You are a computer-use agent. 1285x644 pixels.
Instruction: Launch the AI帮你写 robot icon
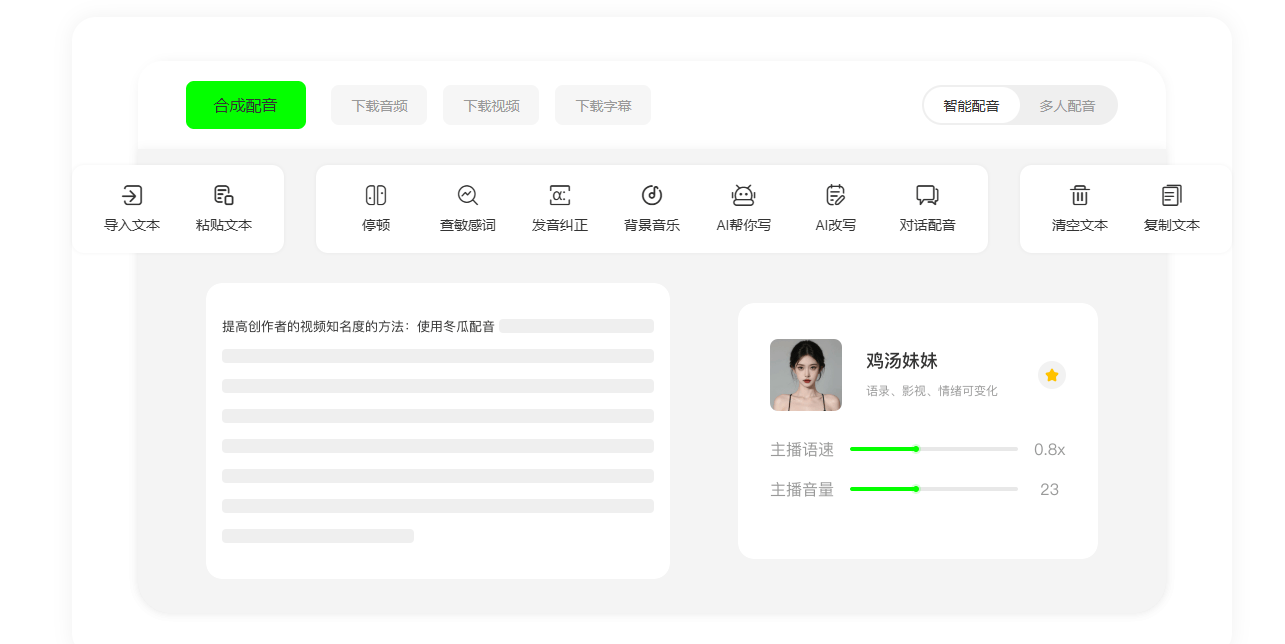[743, 195]
